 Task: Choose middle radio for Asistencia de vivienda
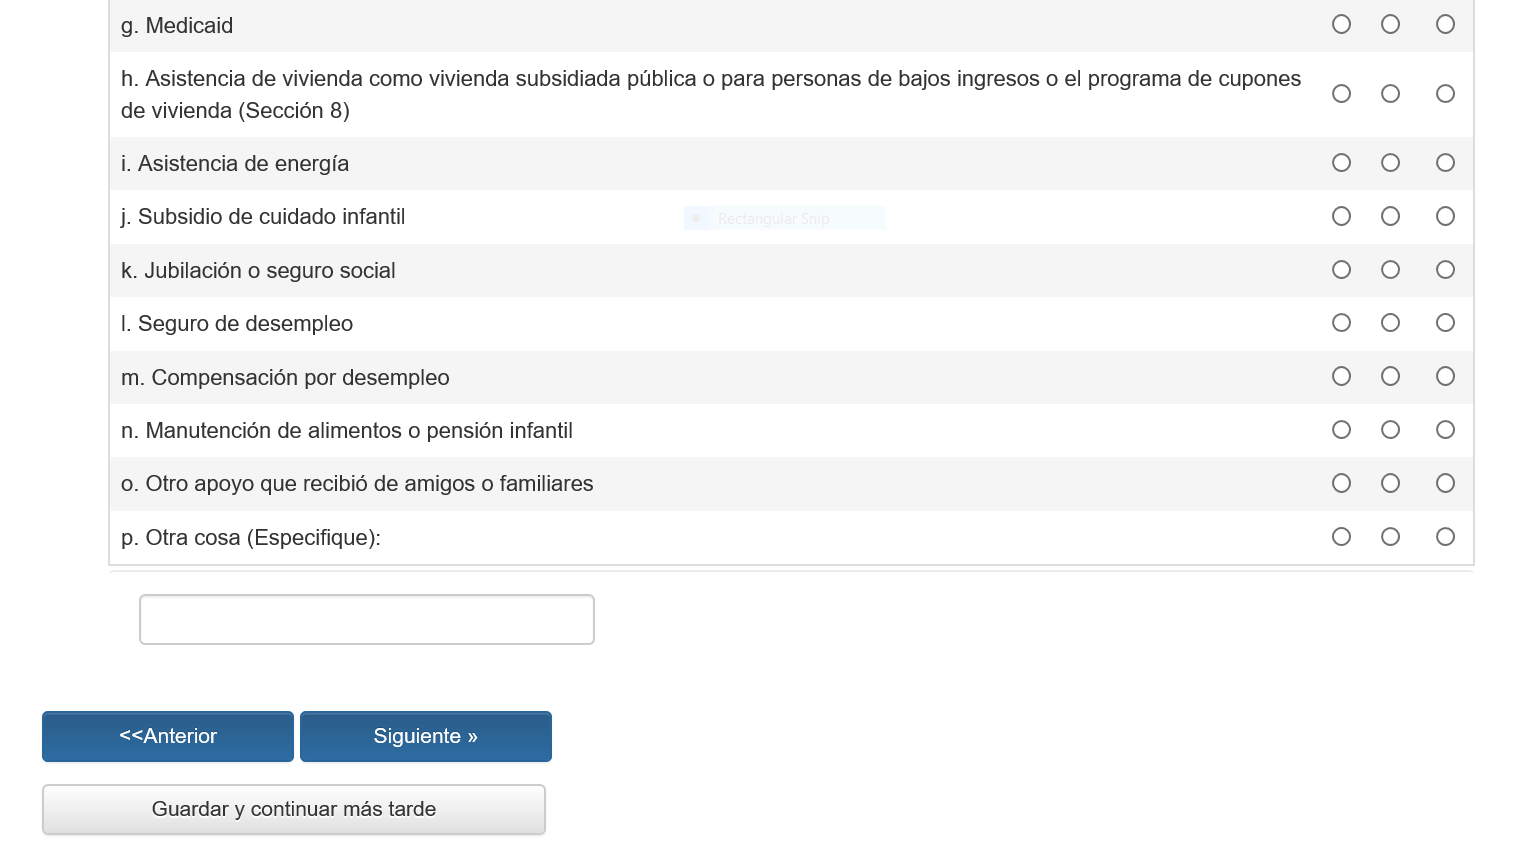coord(1390,94)
